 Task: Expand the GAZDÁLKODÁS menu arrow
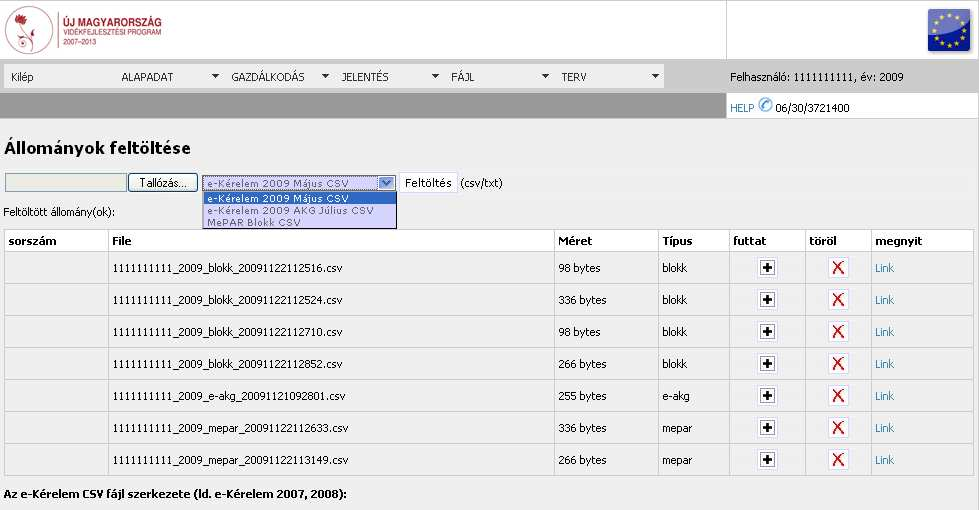click(x=325, y=76)
